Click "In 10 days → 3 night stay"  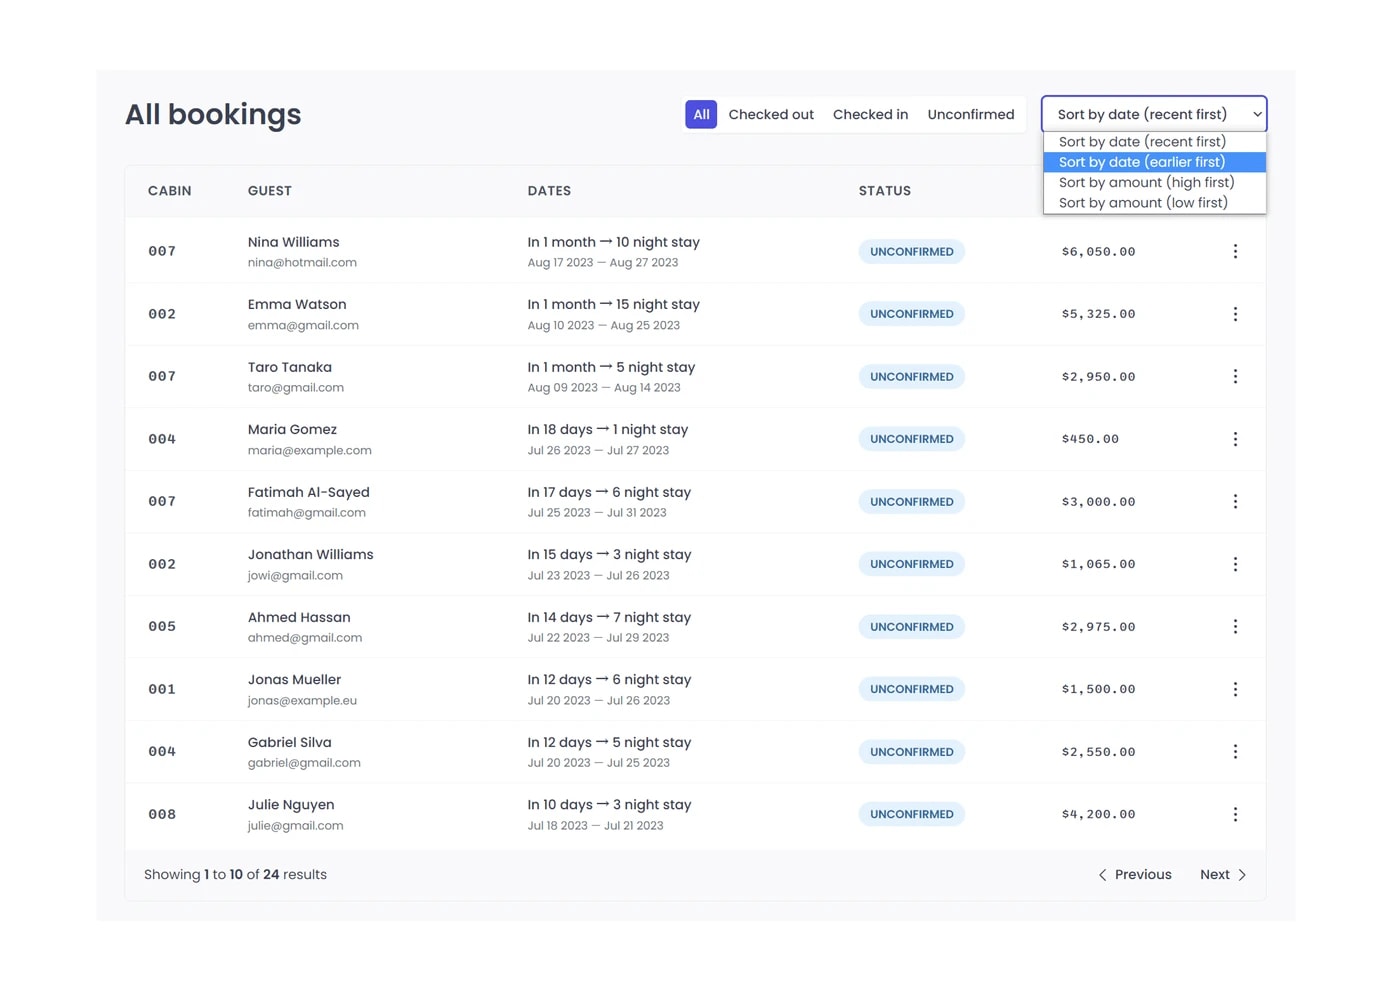(x=610, y=804)
